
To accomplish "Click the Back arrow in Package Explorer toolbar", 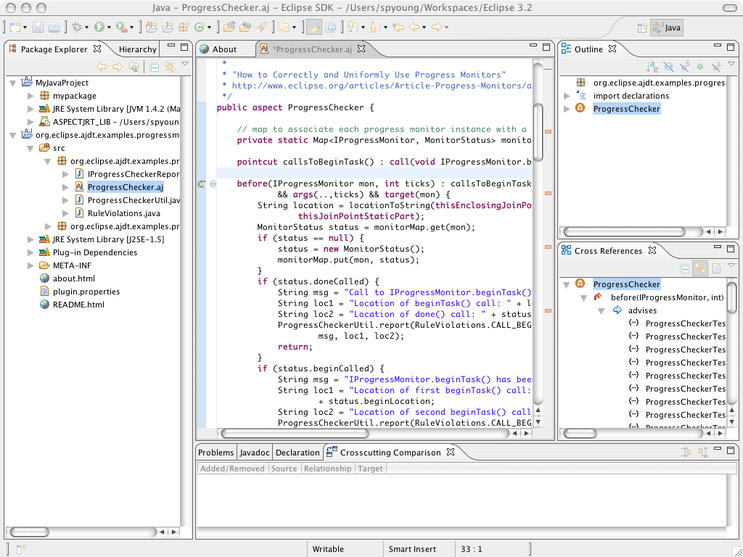I will 101,67.
